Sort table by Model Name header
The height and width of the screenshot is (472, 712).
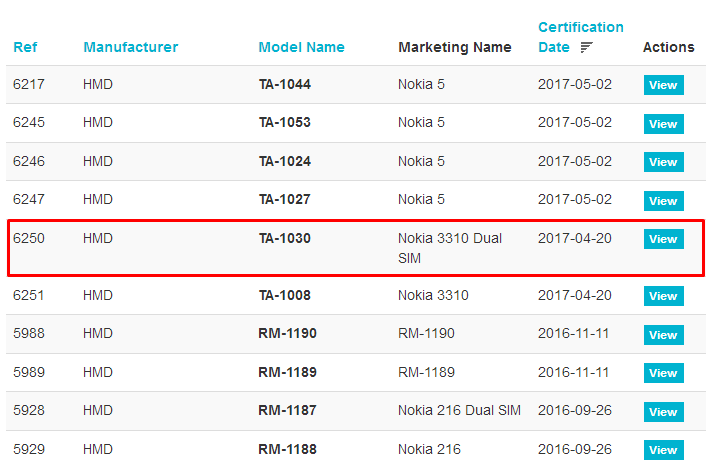pos(302,47)
